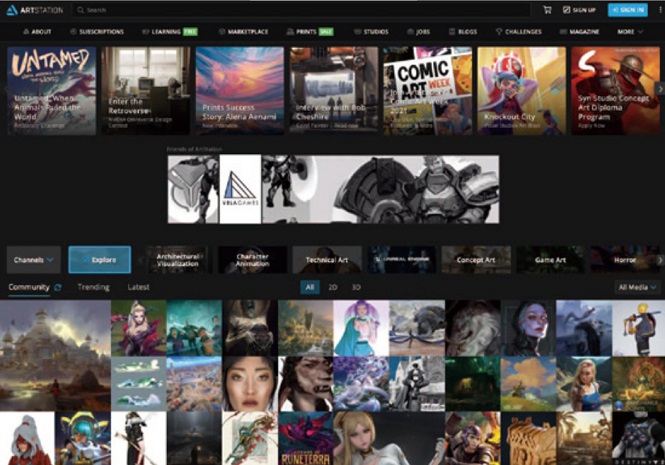Focus the Search input field
665x465 pixels.
tap(301, 10)
